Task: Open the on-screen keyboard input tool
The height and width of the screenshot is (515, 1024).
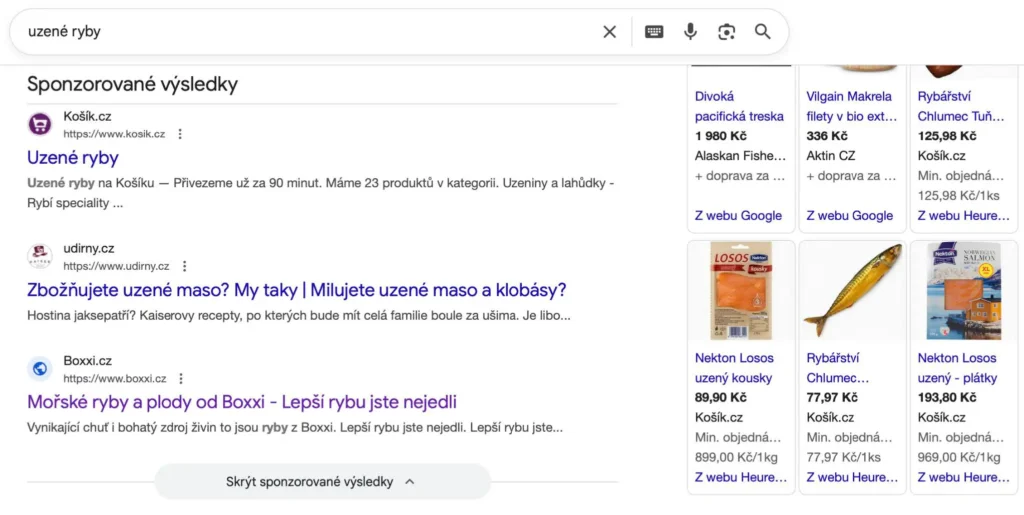Action: (x=654, y=31)
